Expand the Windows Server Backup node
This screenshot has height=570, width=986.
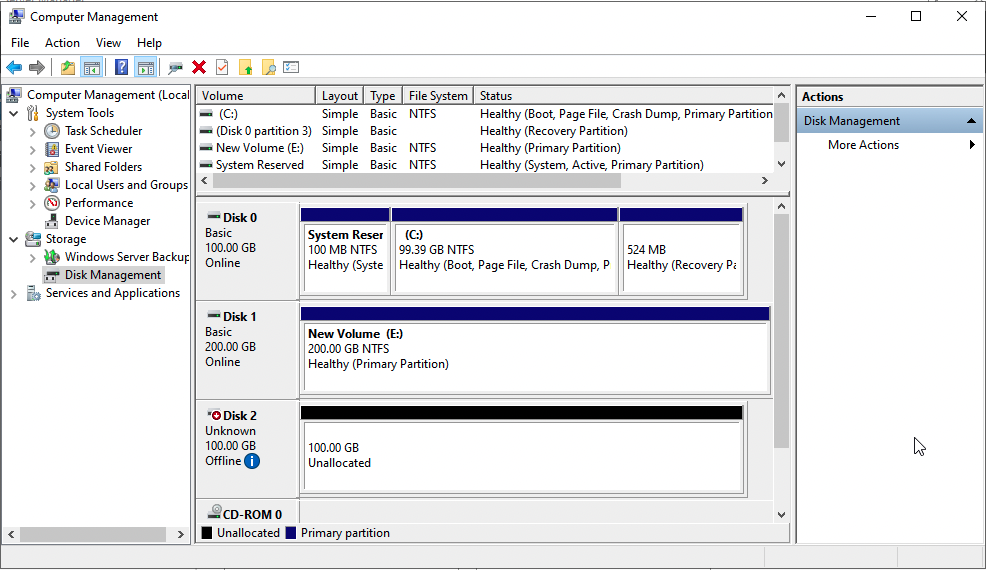tap(33, 257)
